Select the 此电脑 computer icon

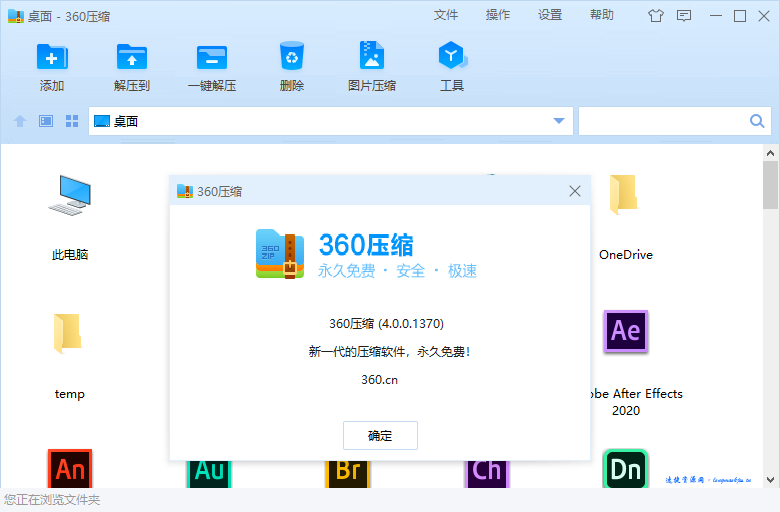pos(70,195)
